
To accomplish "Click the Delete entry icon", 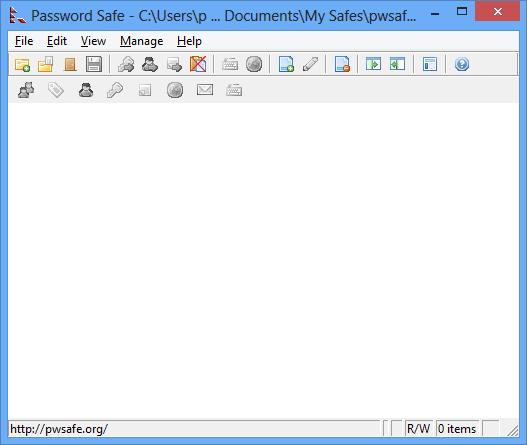I will pyautogui.click(x=342, y=64).
